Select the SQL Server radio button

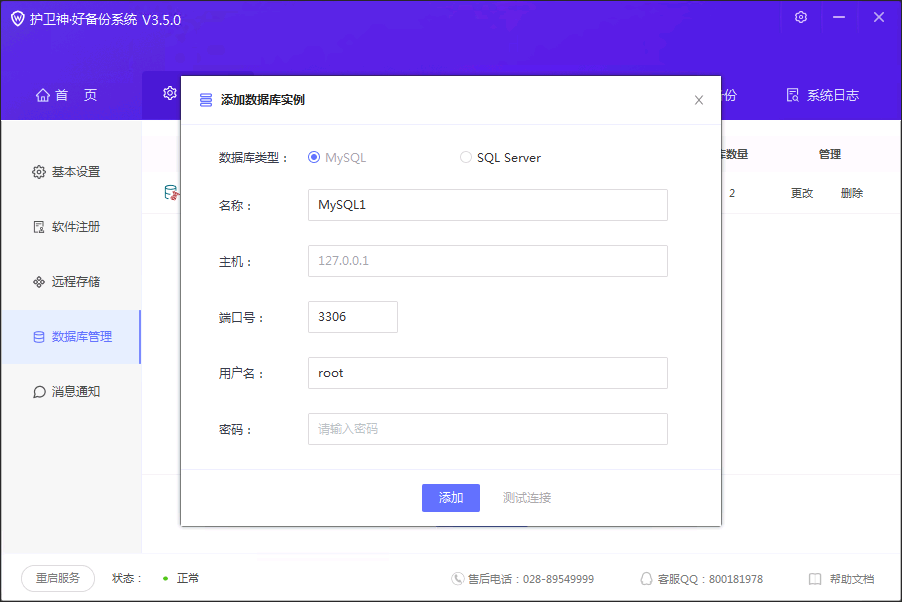465,157
